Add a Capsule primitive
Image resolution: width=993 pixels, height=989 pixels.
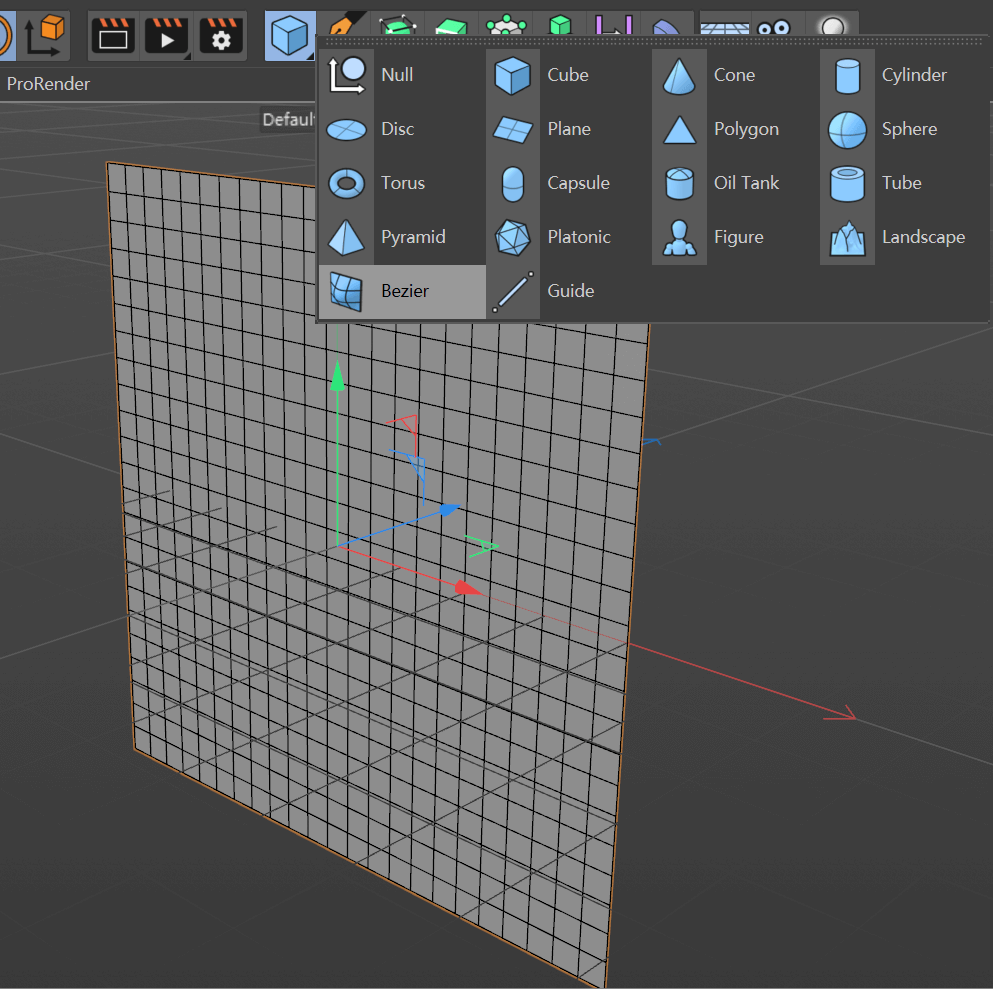tap(568, 183)
